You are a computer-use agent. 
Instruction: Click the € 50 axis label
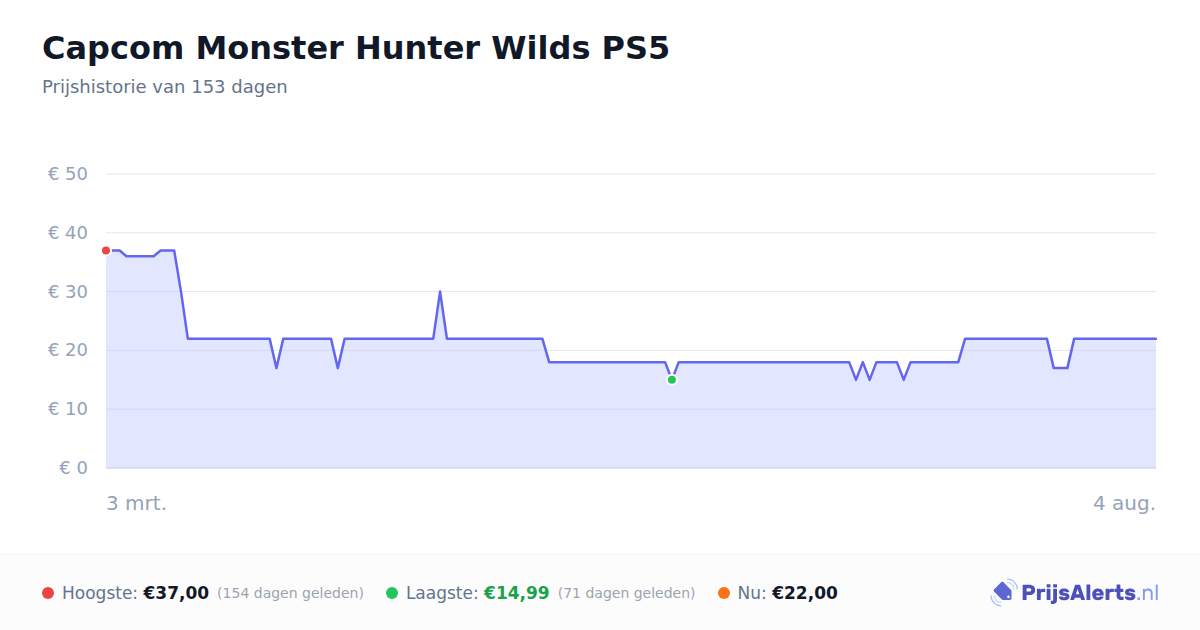click(68, 174)
